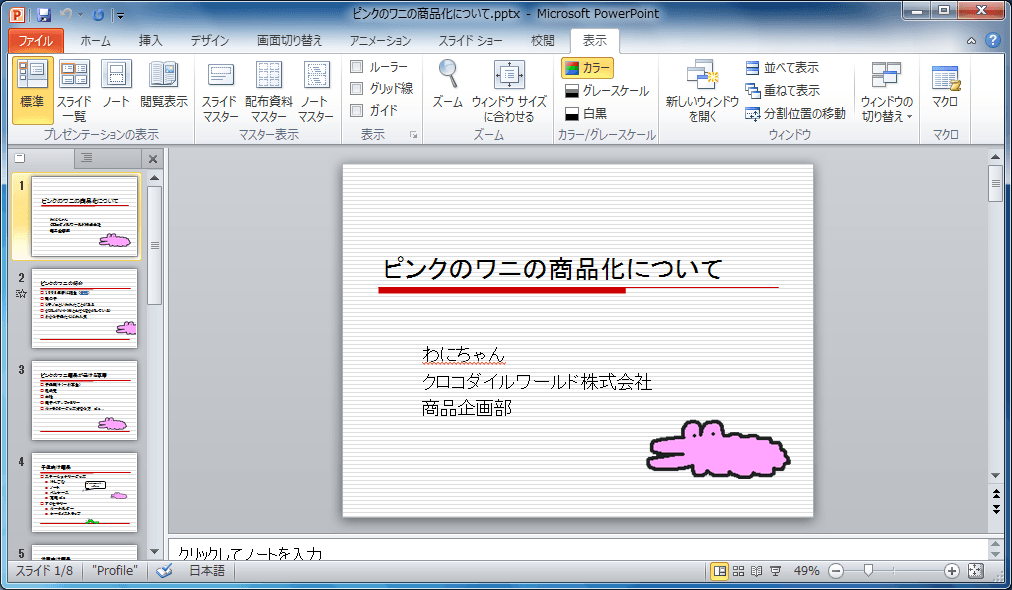Image resolution: width=1012 pixels, height=590 pixels.
Task: Click zoom out minus button
Action: coord(836,571)
